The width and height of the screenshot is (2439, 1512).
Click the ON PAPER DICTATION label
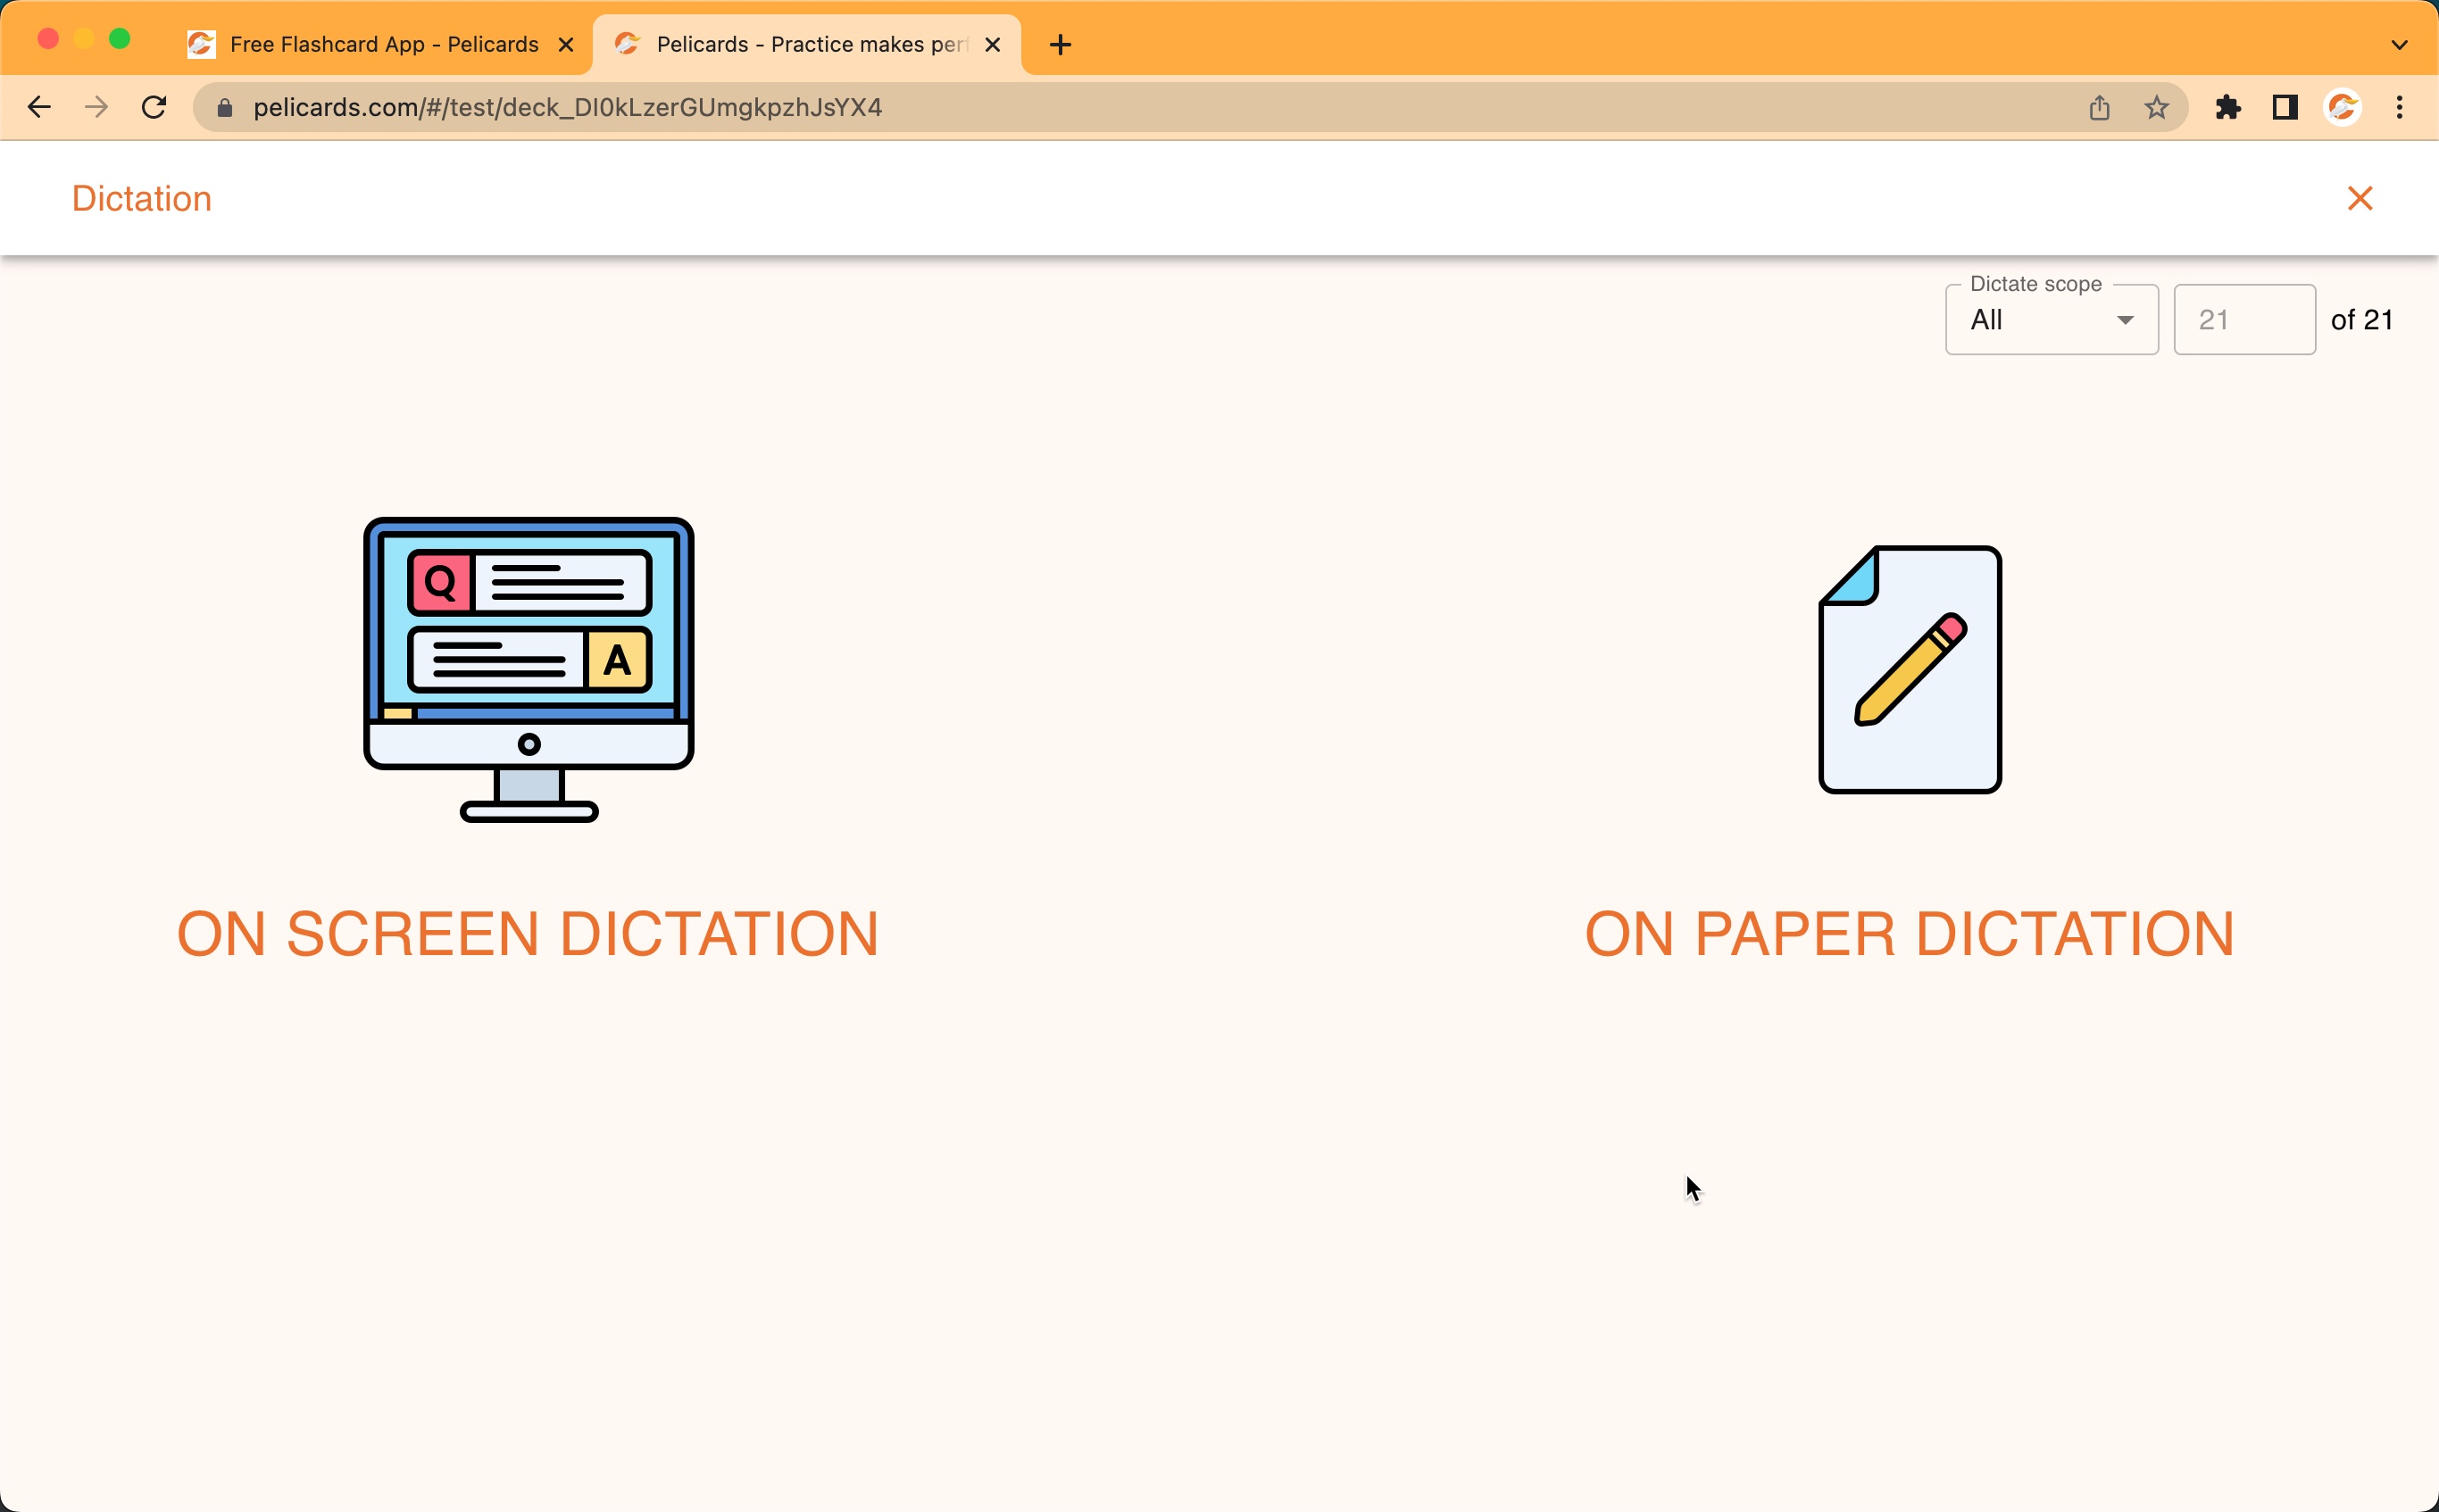pyautogui.click(x=1910, y=933)
